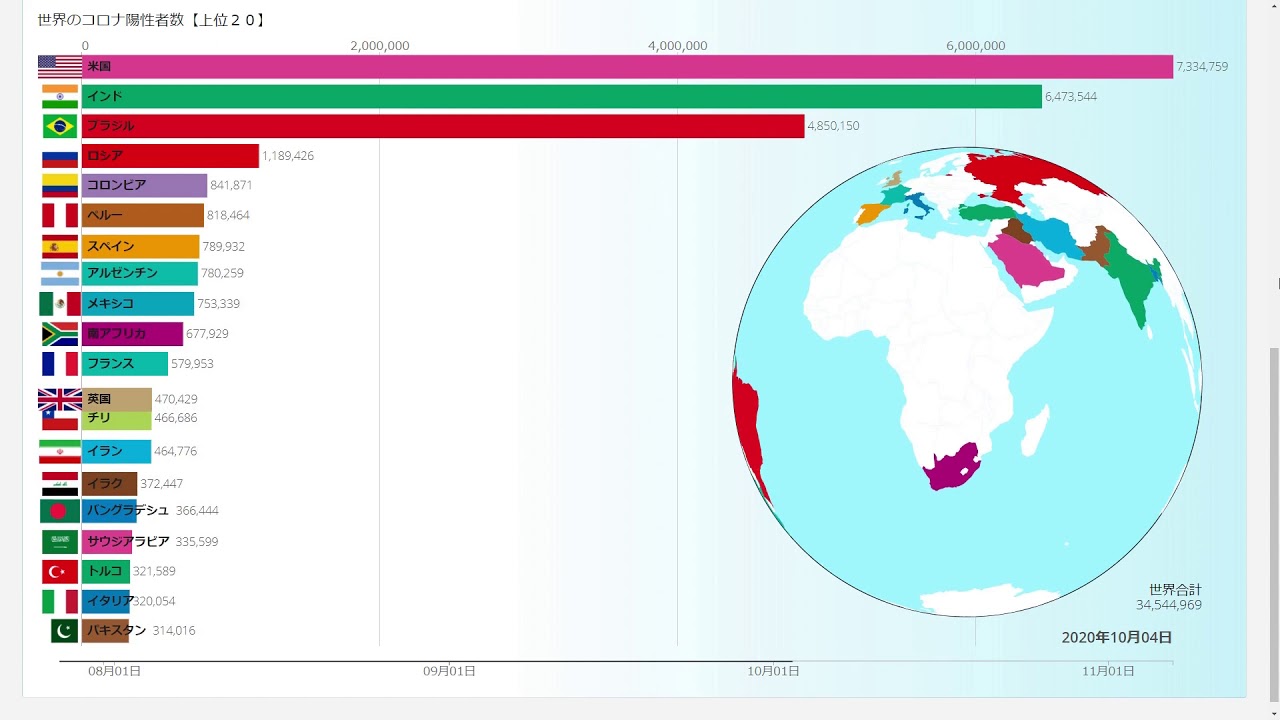Image resolution: width=1280 pixels, height=720 pixels.
Task: Click the 08月01日 timeline label
Action: tap(115, 671)
